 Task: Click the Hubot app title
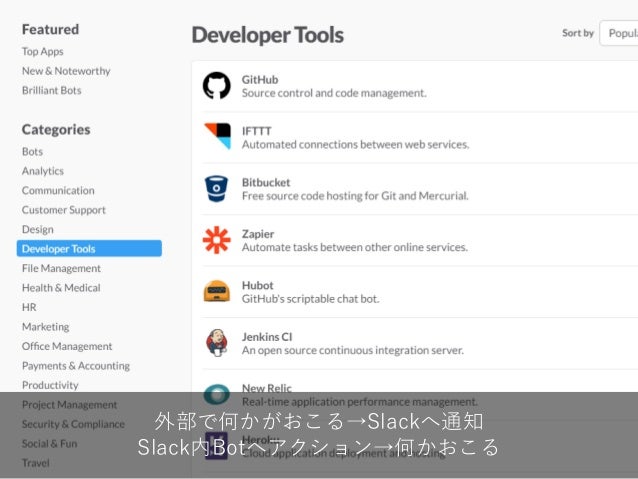point(258,286)
